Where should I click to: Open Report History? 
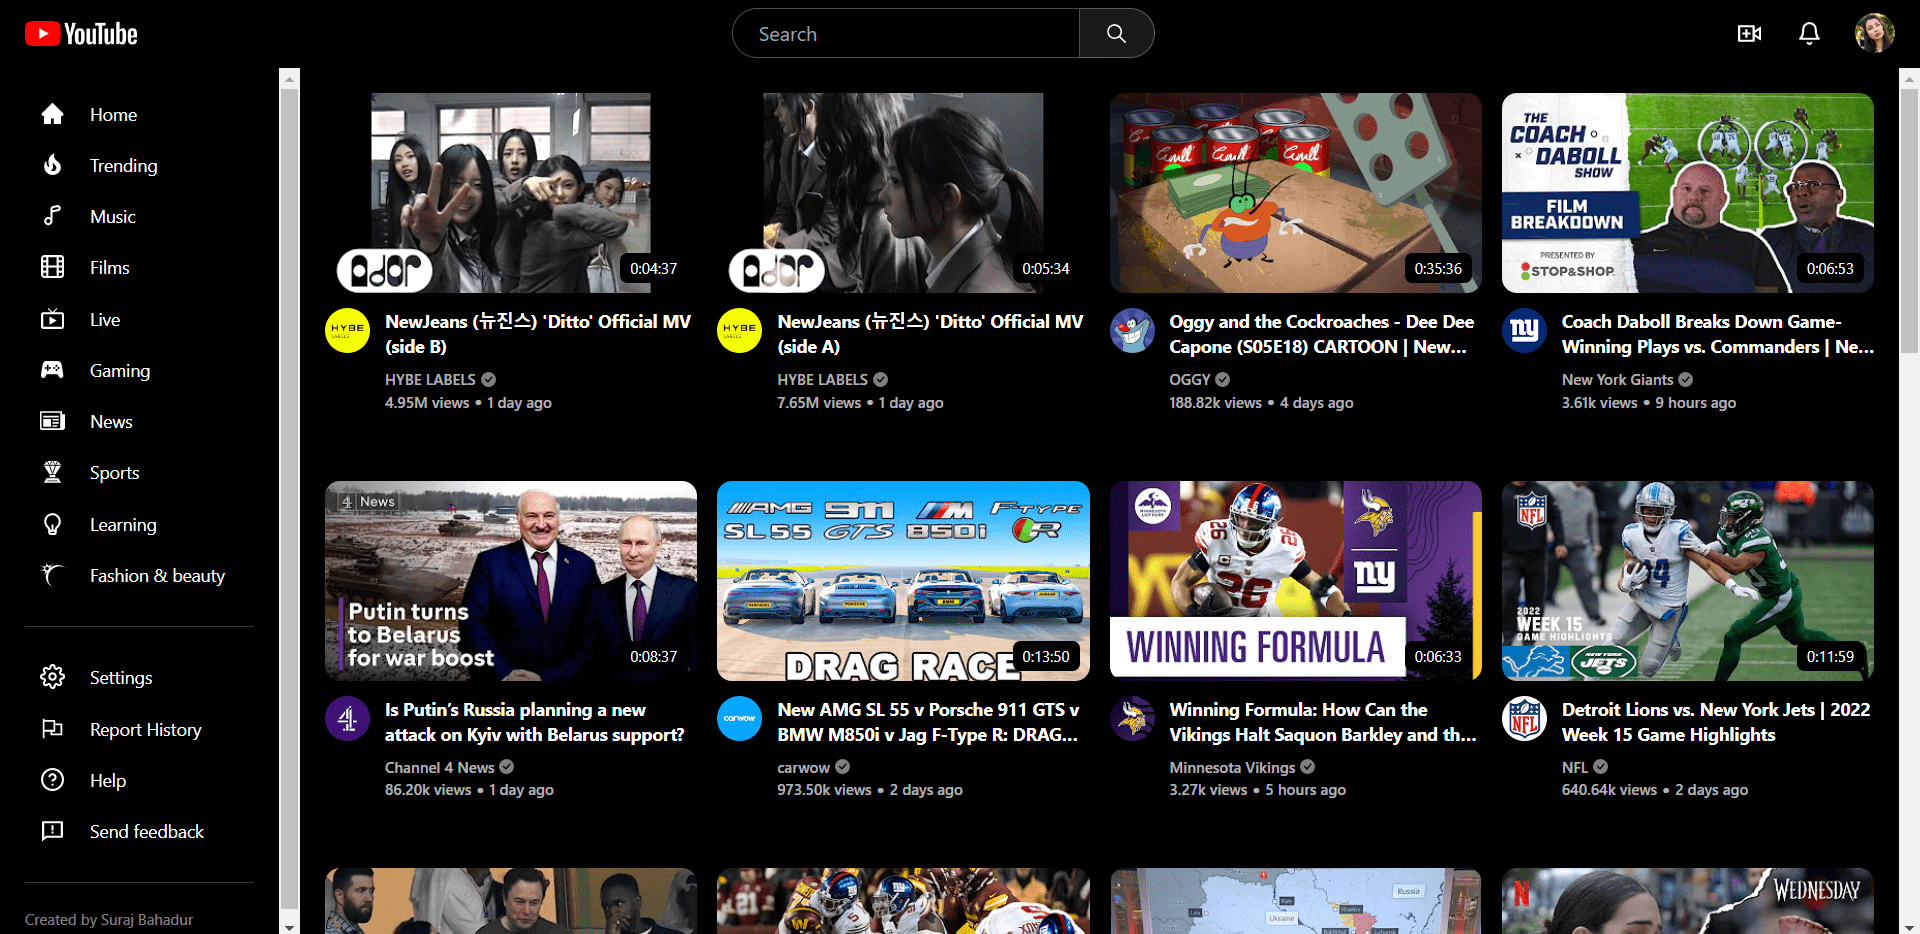[145, 730]
